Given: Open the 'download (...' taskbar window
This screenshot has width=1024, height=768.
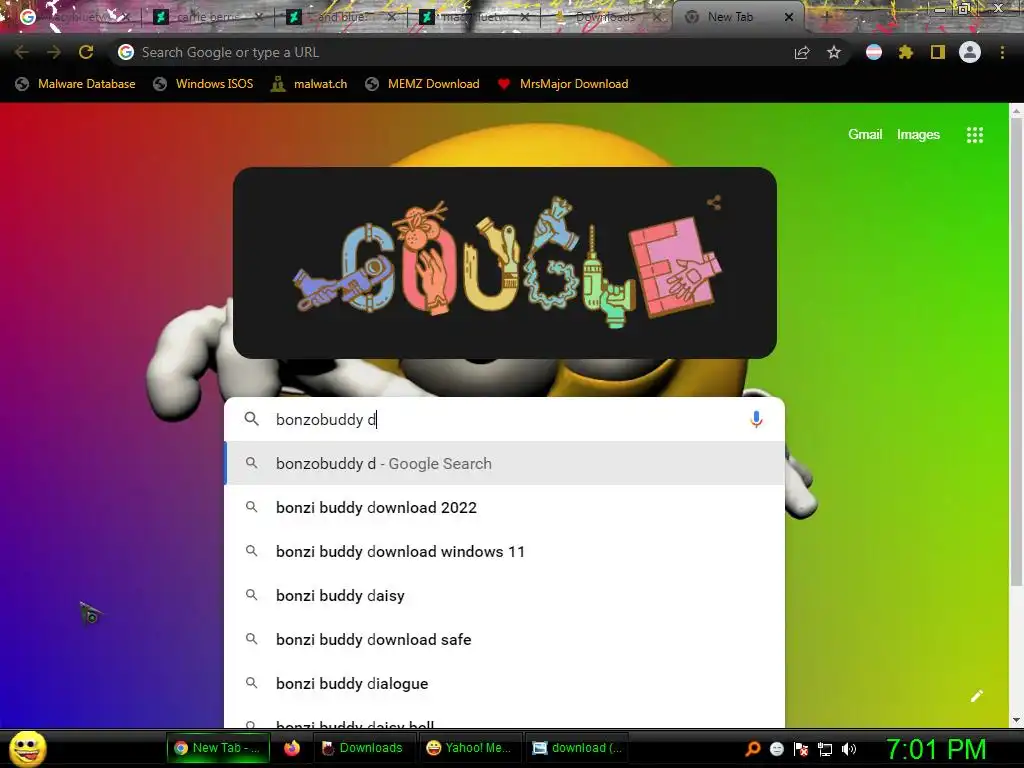Looking at the screenshot, I should (x=577, y=748).
